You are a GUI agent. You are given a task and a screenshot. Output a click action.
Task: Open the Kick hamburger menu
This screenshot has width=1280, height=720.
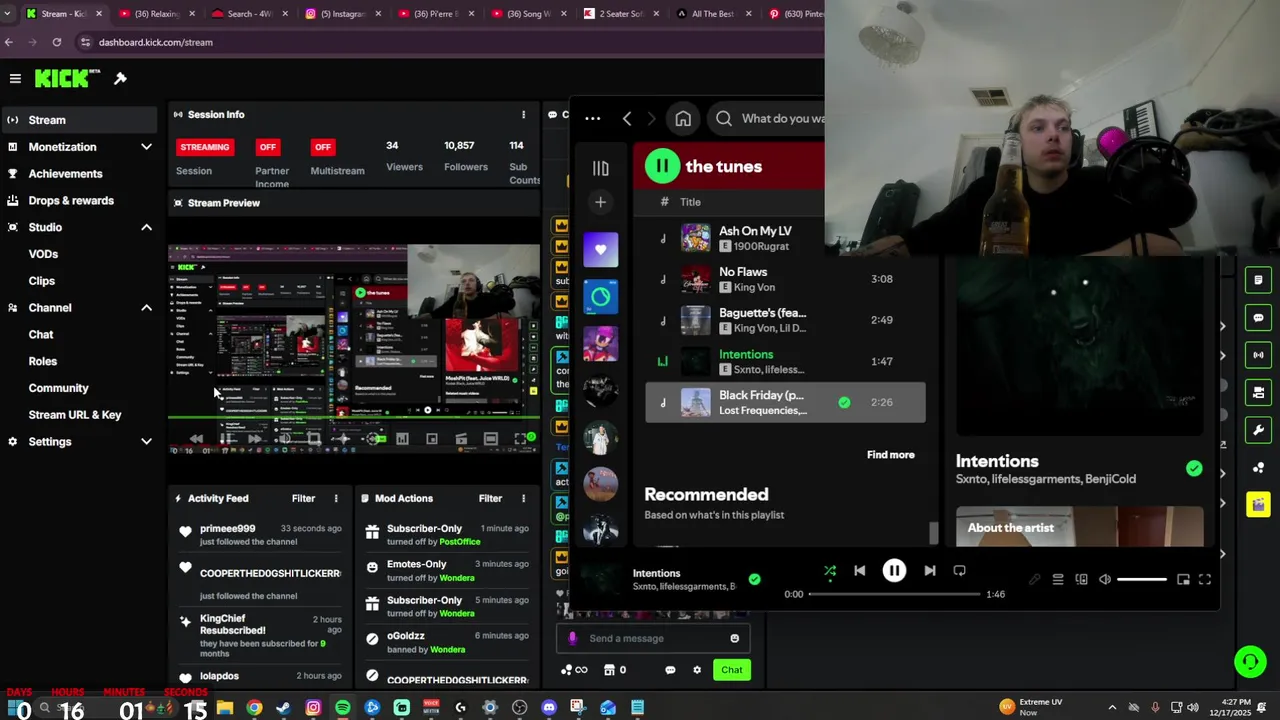(15, 78)
